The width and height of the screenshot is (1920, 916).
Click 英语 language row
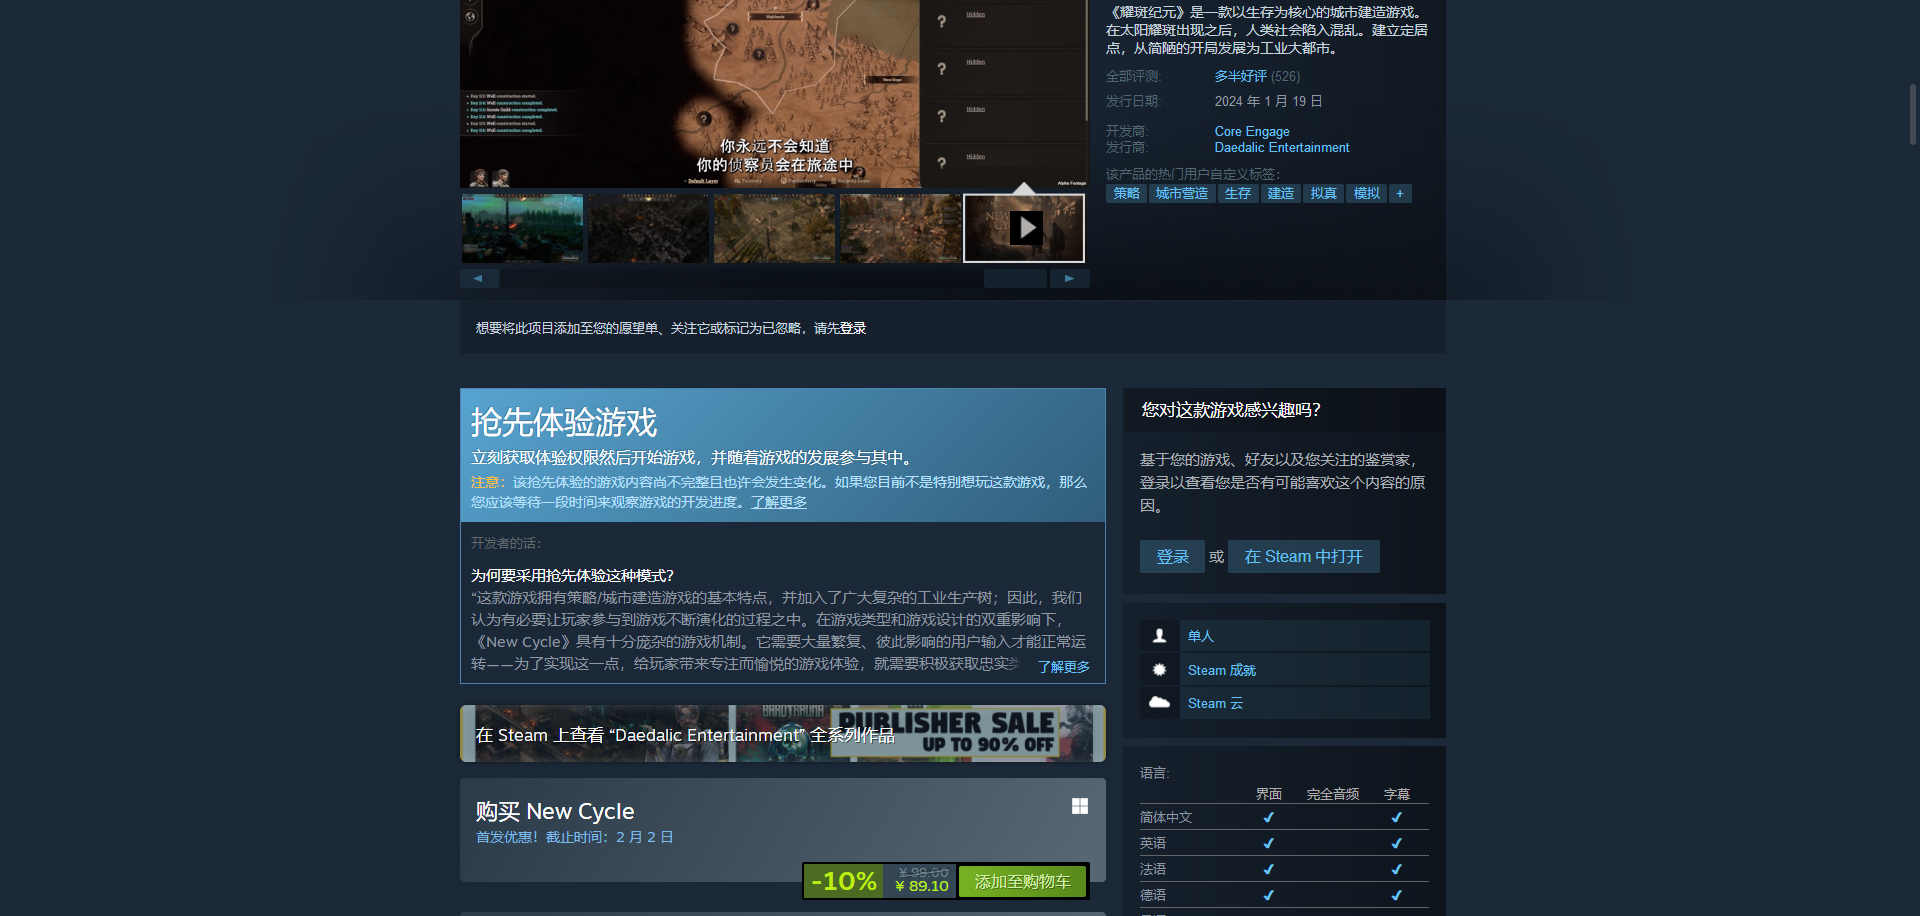(1284, 843)
